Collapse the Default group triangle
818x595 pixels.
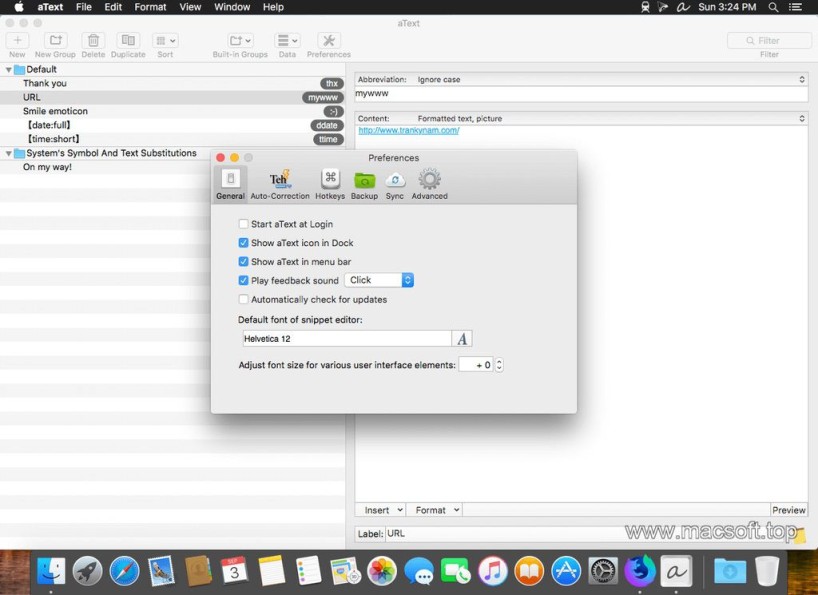pyautogui.click(x=9, y=70)
